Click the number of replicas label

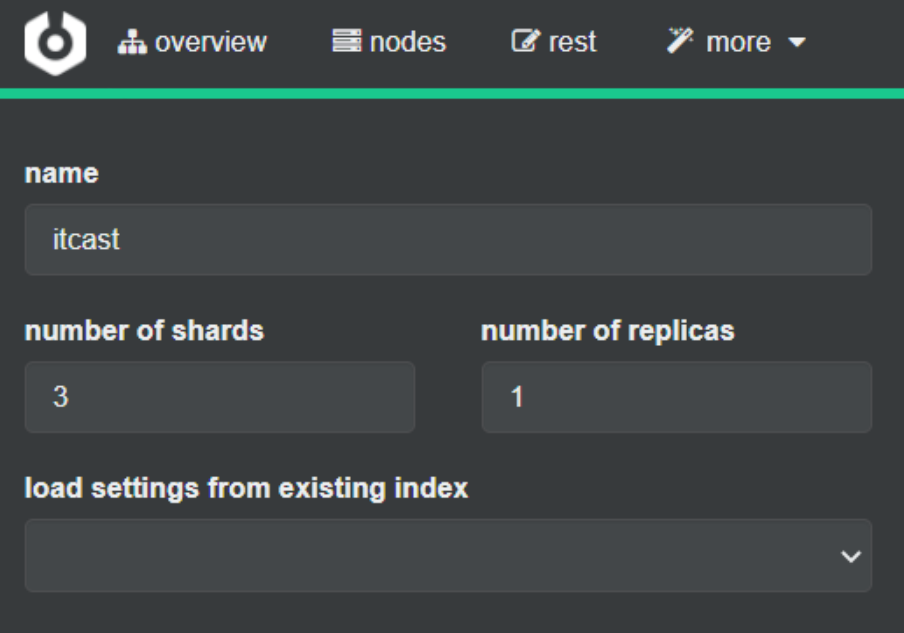pyautogui.click(x=608, y=331)
